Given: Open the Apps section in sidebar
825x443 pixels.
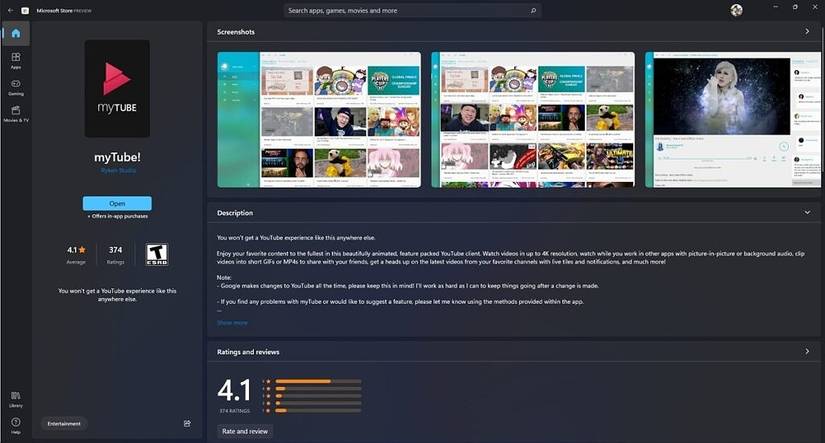Looking at the screenshot, I should click(16, 60).
